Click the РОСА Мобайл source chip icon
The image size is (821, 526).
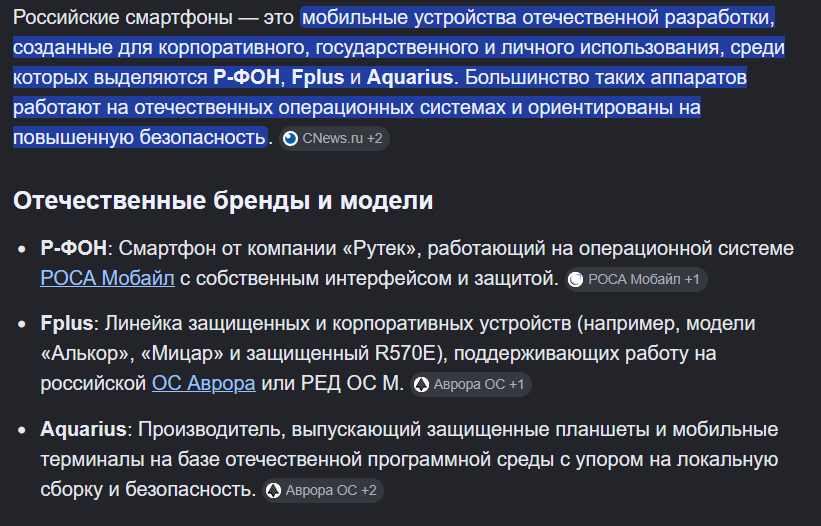pyautogui.click(x=575, y=279)
